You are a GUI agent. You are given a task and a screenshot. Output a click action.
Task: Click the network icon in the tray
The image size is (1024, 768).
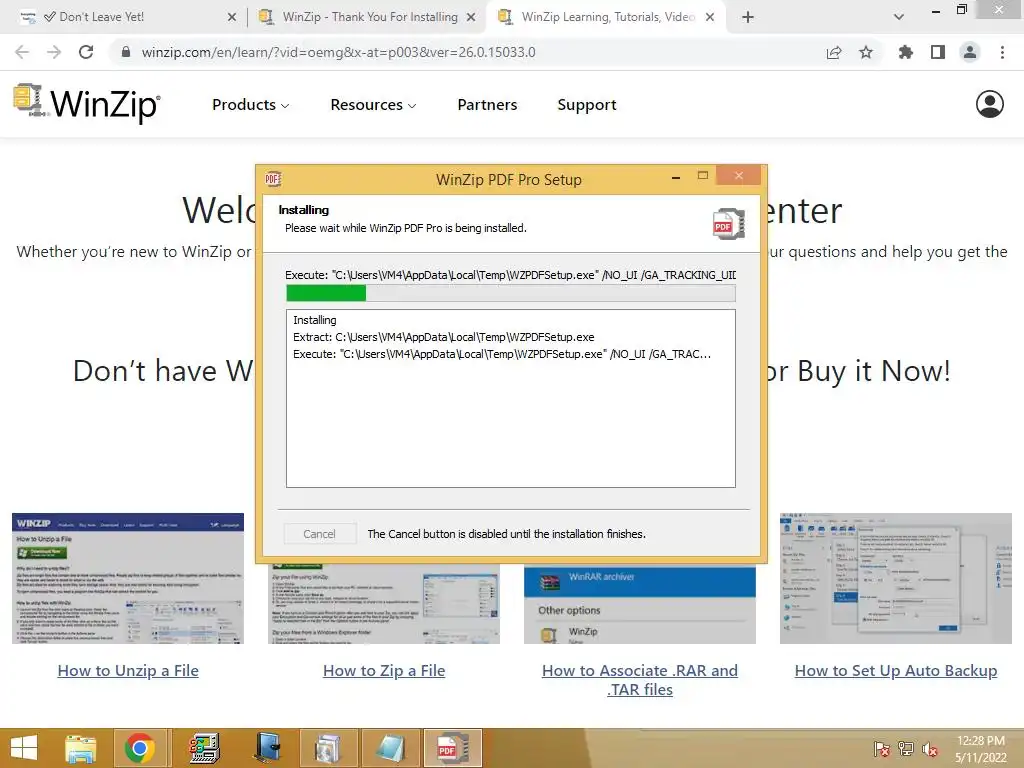point(906,749)
